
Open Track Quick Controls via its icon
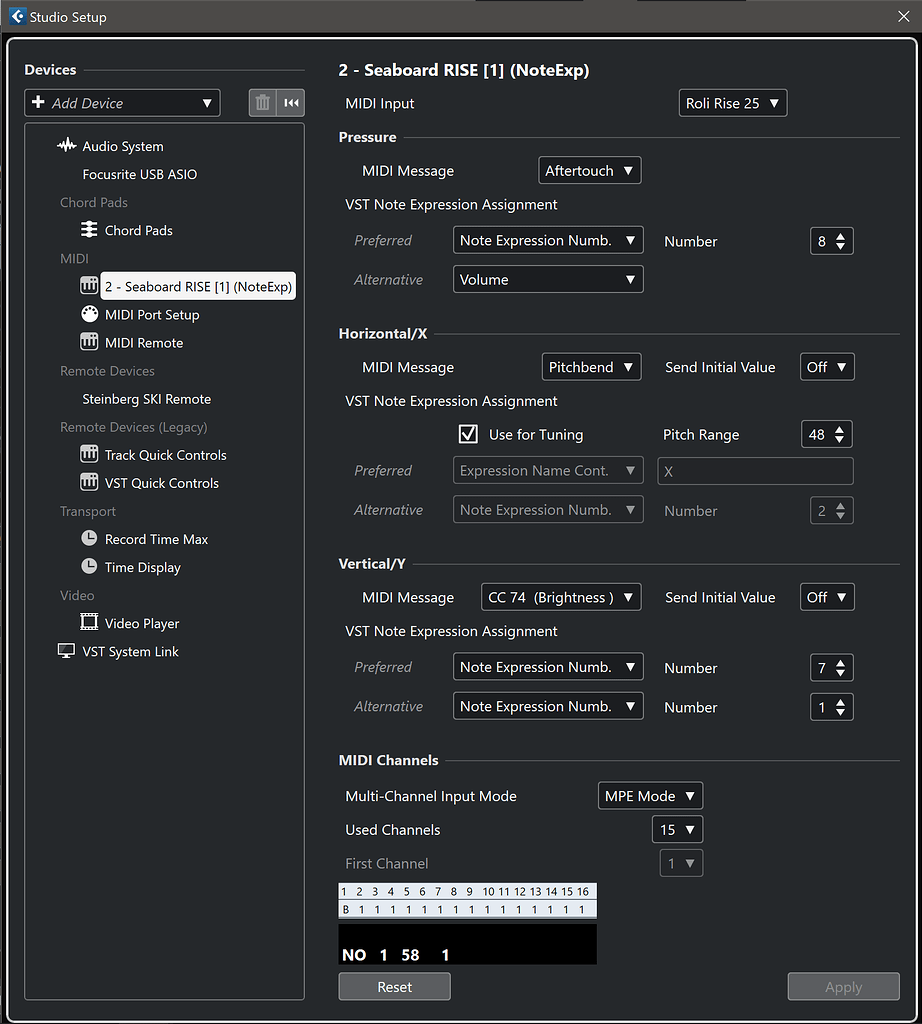89,454
